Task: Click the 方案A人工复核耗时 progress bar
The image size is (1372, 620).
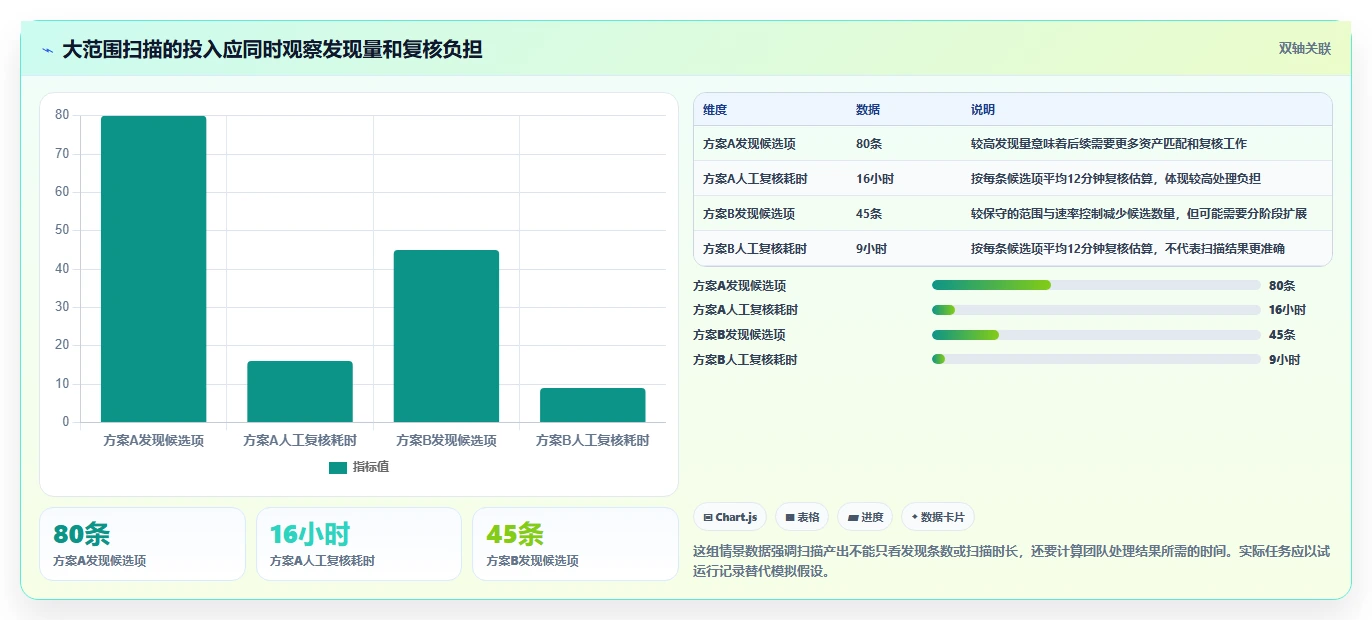Action: pos(1096,310)
